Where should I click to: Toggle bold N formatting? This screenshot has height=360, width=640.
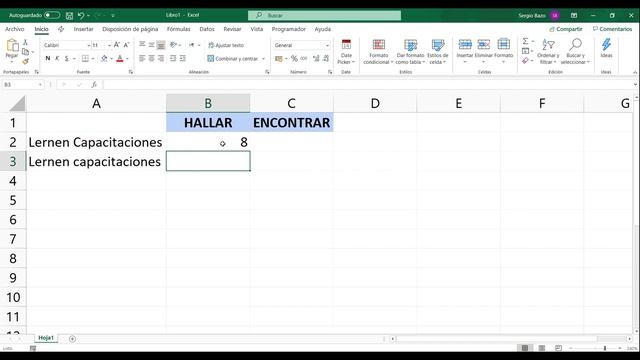coord(48,58)
